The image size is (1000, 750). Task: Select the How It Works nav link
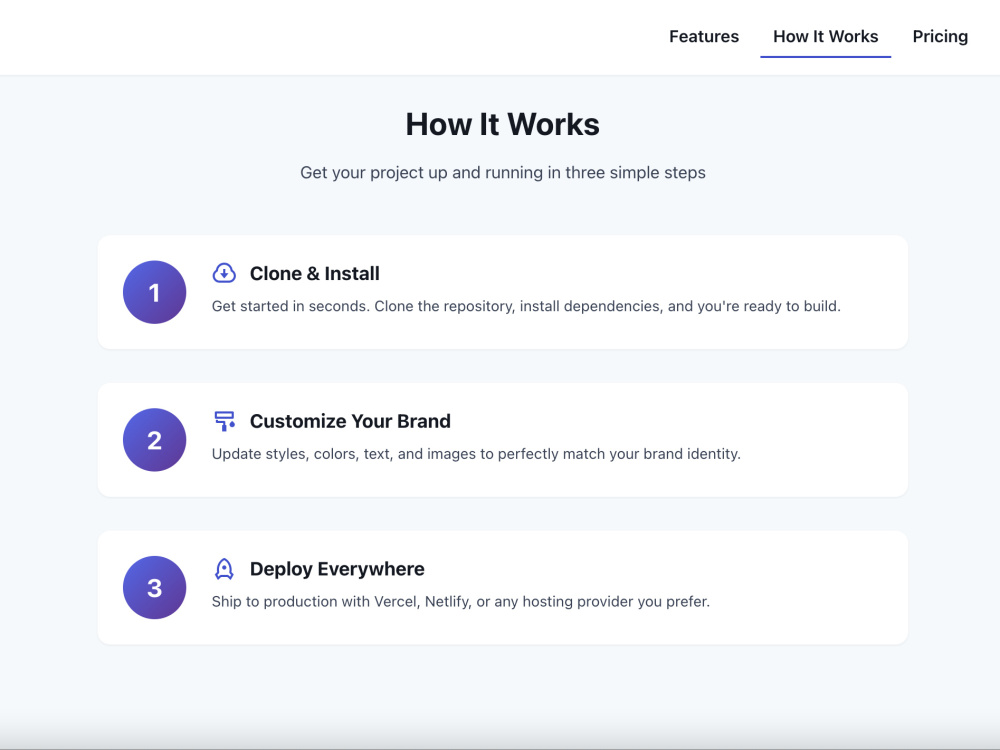(825, 36)
